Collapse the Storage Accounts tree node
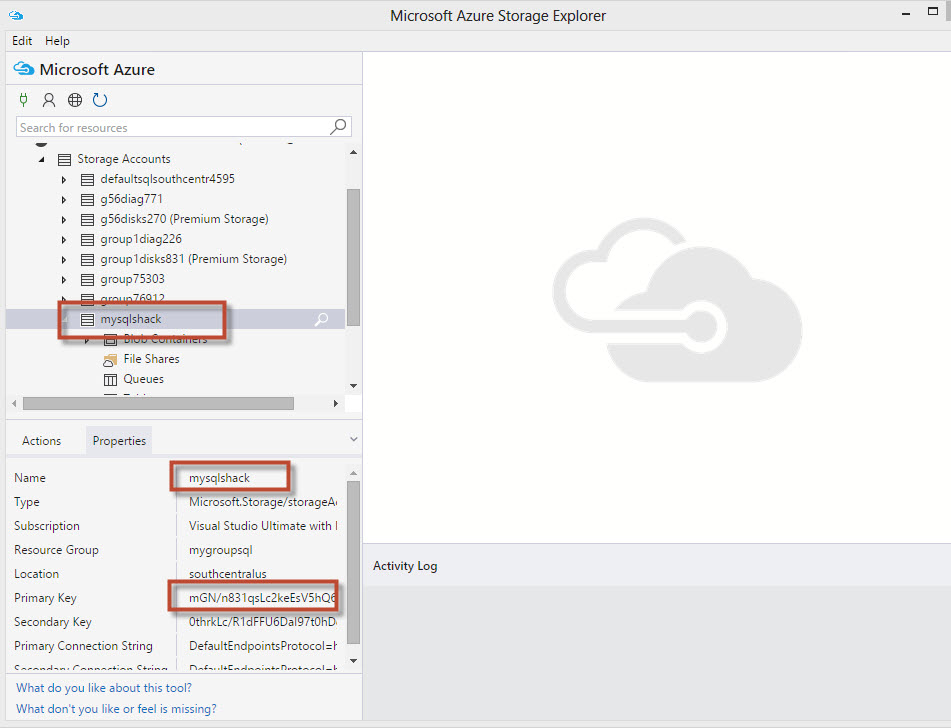This screenshot has width=951, height=728. tap(41, 160)
